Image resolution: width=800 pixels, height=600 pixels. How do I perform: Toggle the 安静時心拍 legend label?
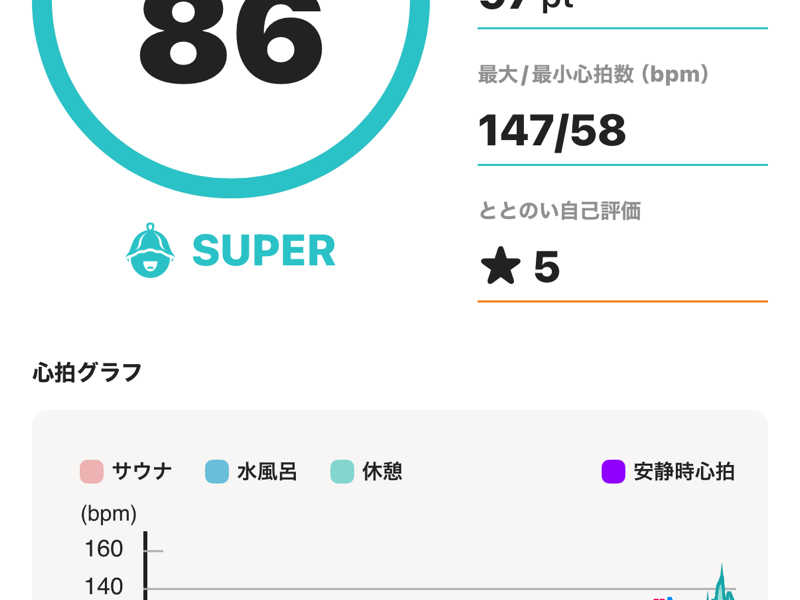684,471
